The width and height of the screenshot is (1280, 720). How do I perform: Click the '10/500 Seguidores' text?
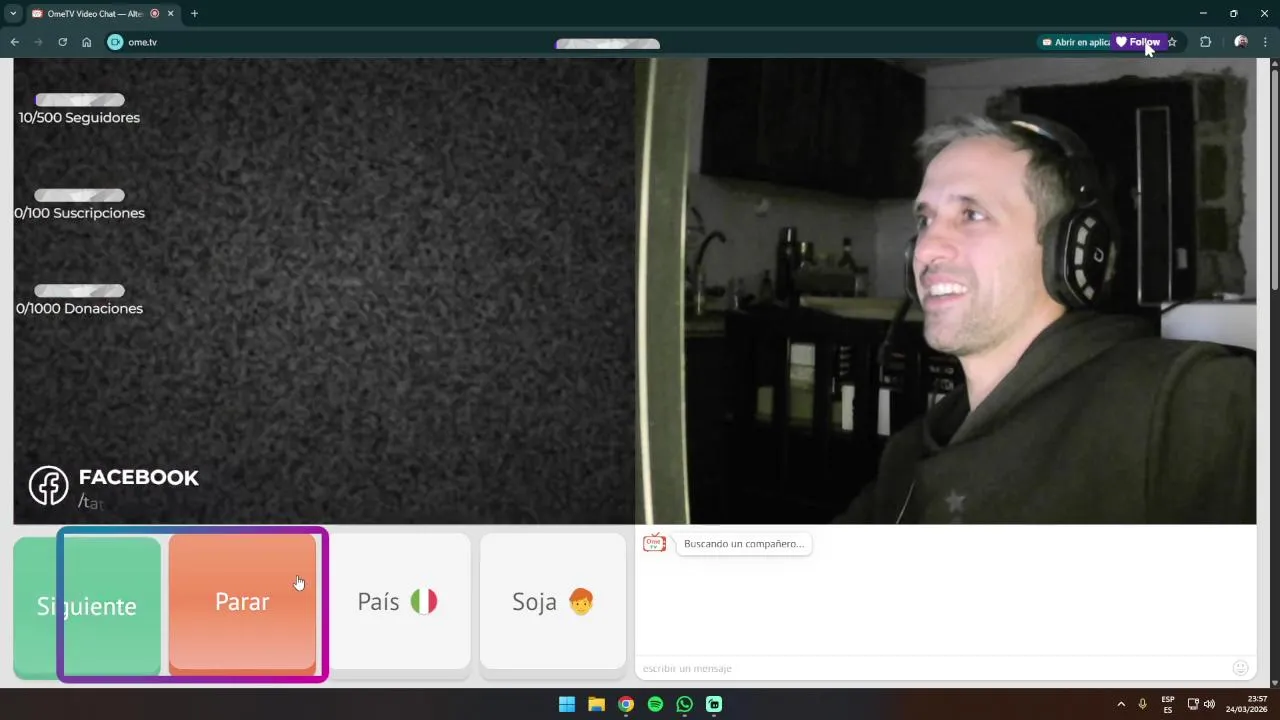pyautogui.click(x=79, y=117)
